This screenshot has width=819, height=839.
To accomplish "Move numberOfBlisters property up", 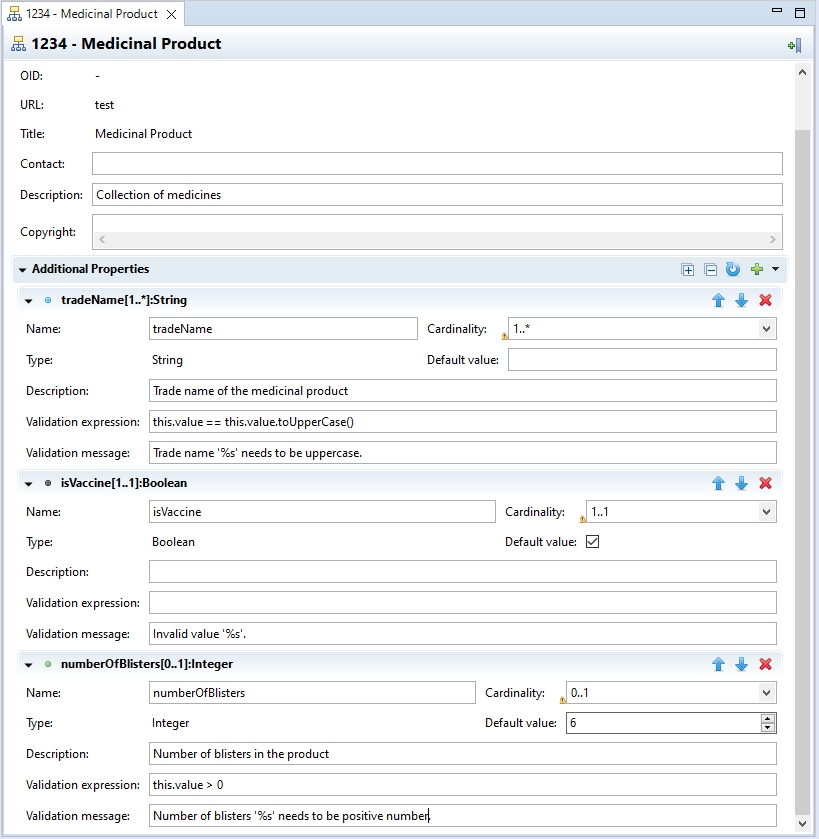I will pyautogui.click(x=718, y=664).
